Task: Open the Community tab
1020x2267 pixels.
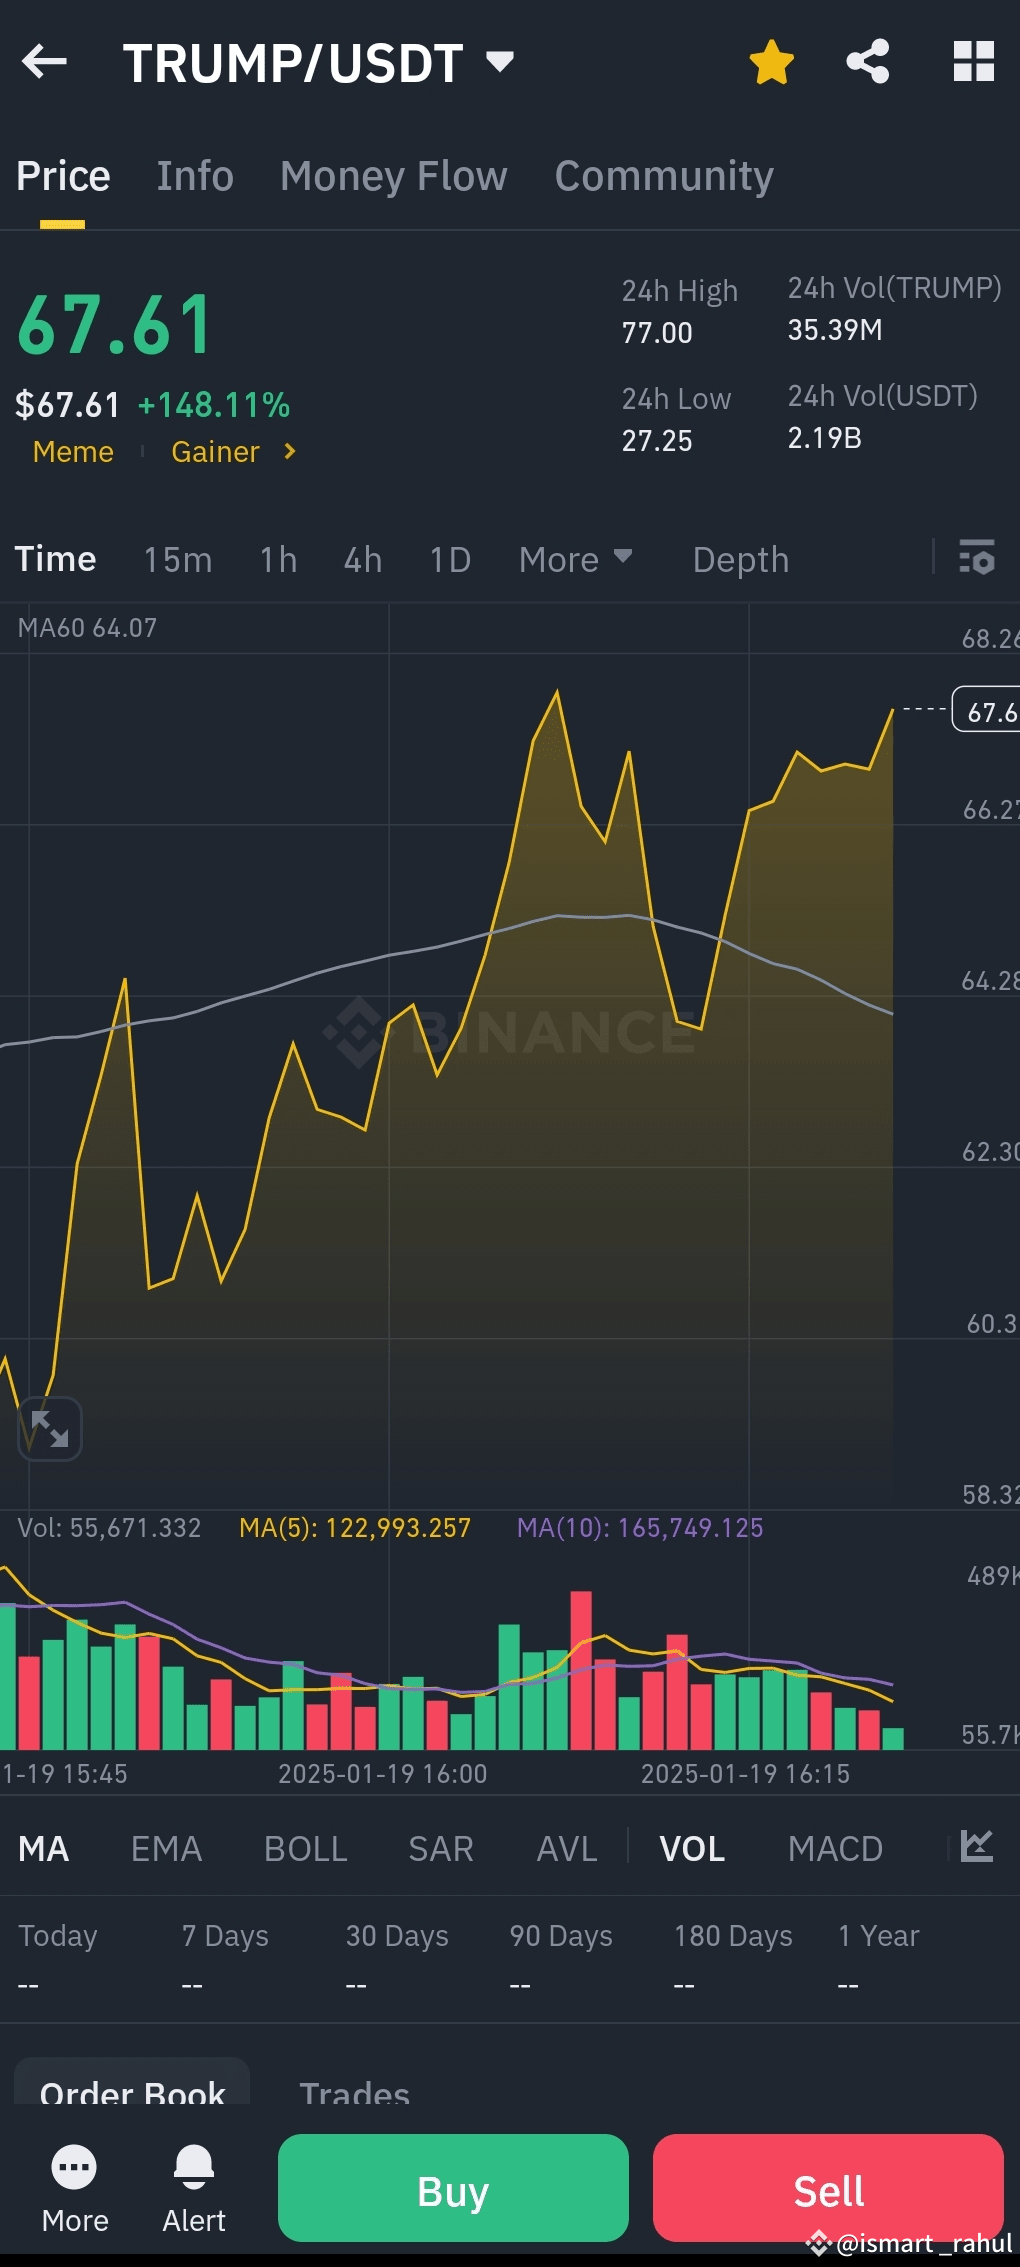Action: coord(664,176)
